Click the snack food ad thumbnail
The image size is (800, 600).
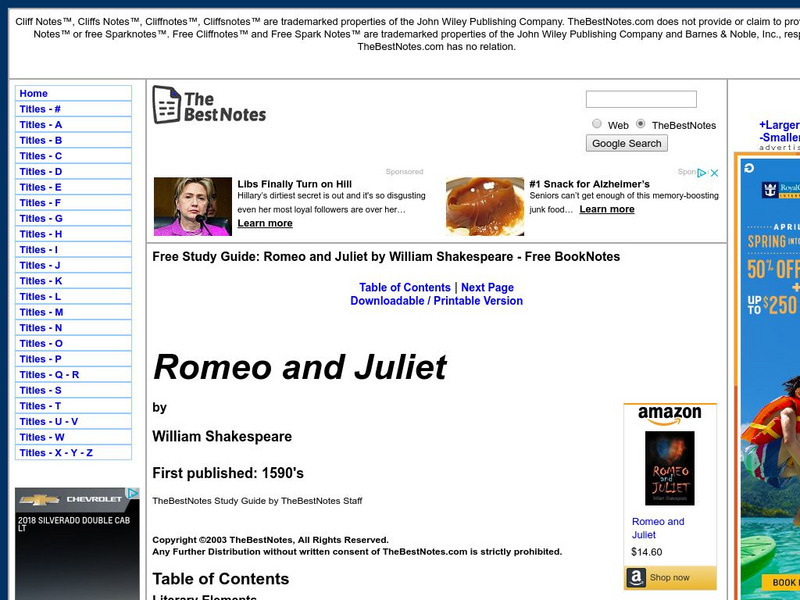pyautogui.click(x=485, y=207)
